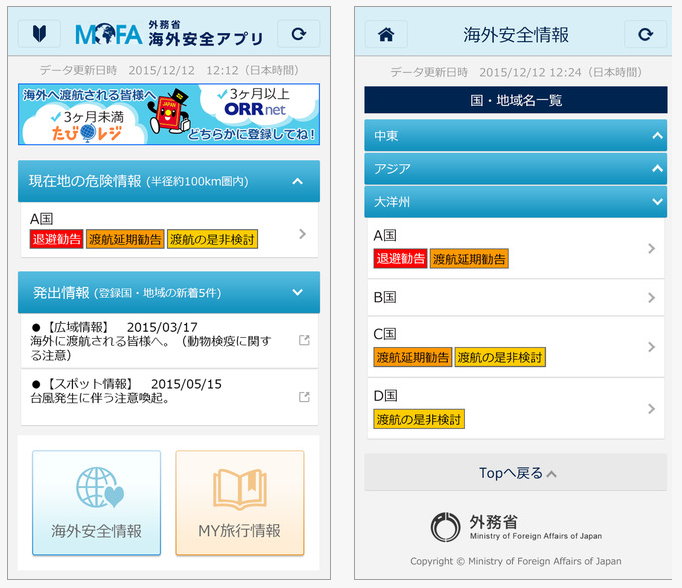The image size is (682, 588).
Task: Refresh the 海外安全情報 country list screen
Action: click(645, 35)
